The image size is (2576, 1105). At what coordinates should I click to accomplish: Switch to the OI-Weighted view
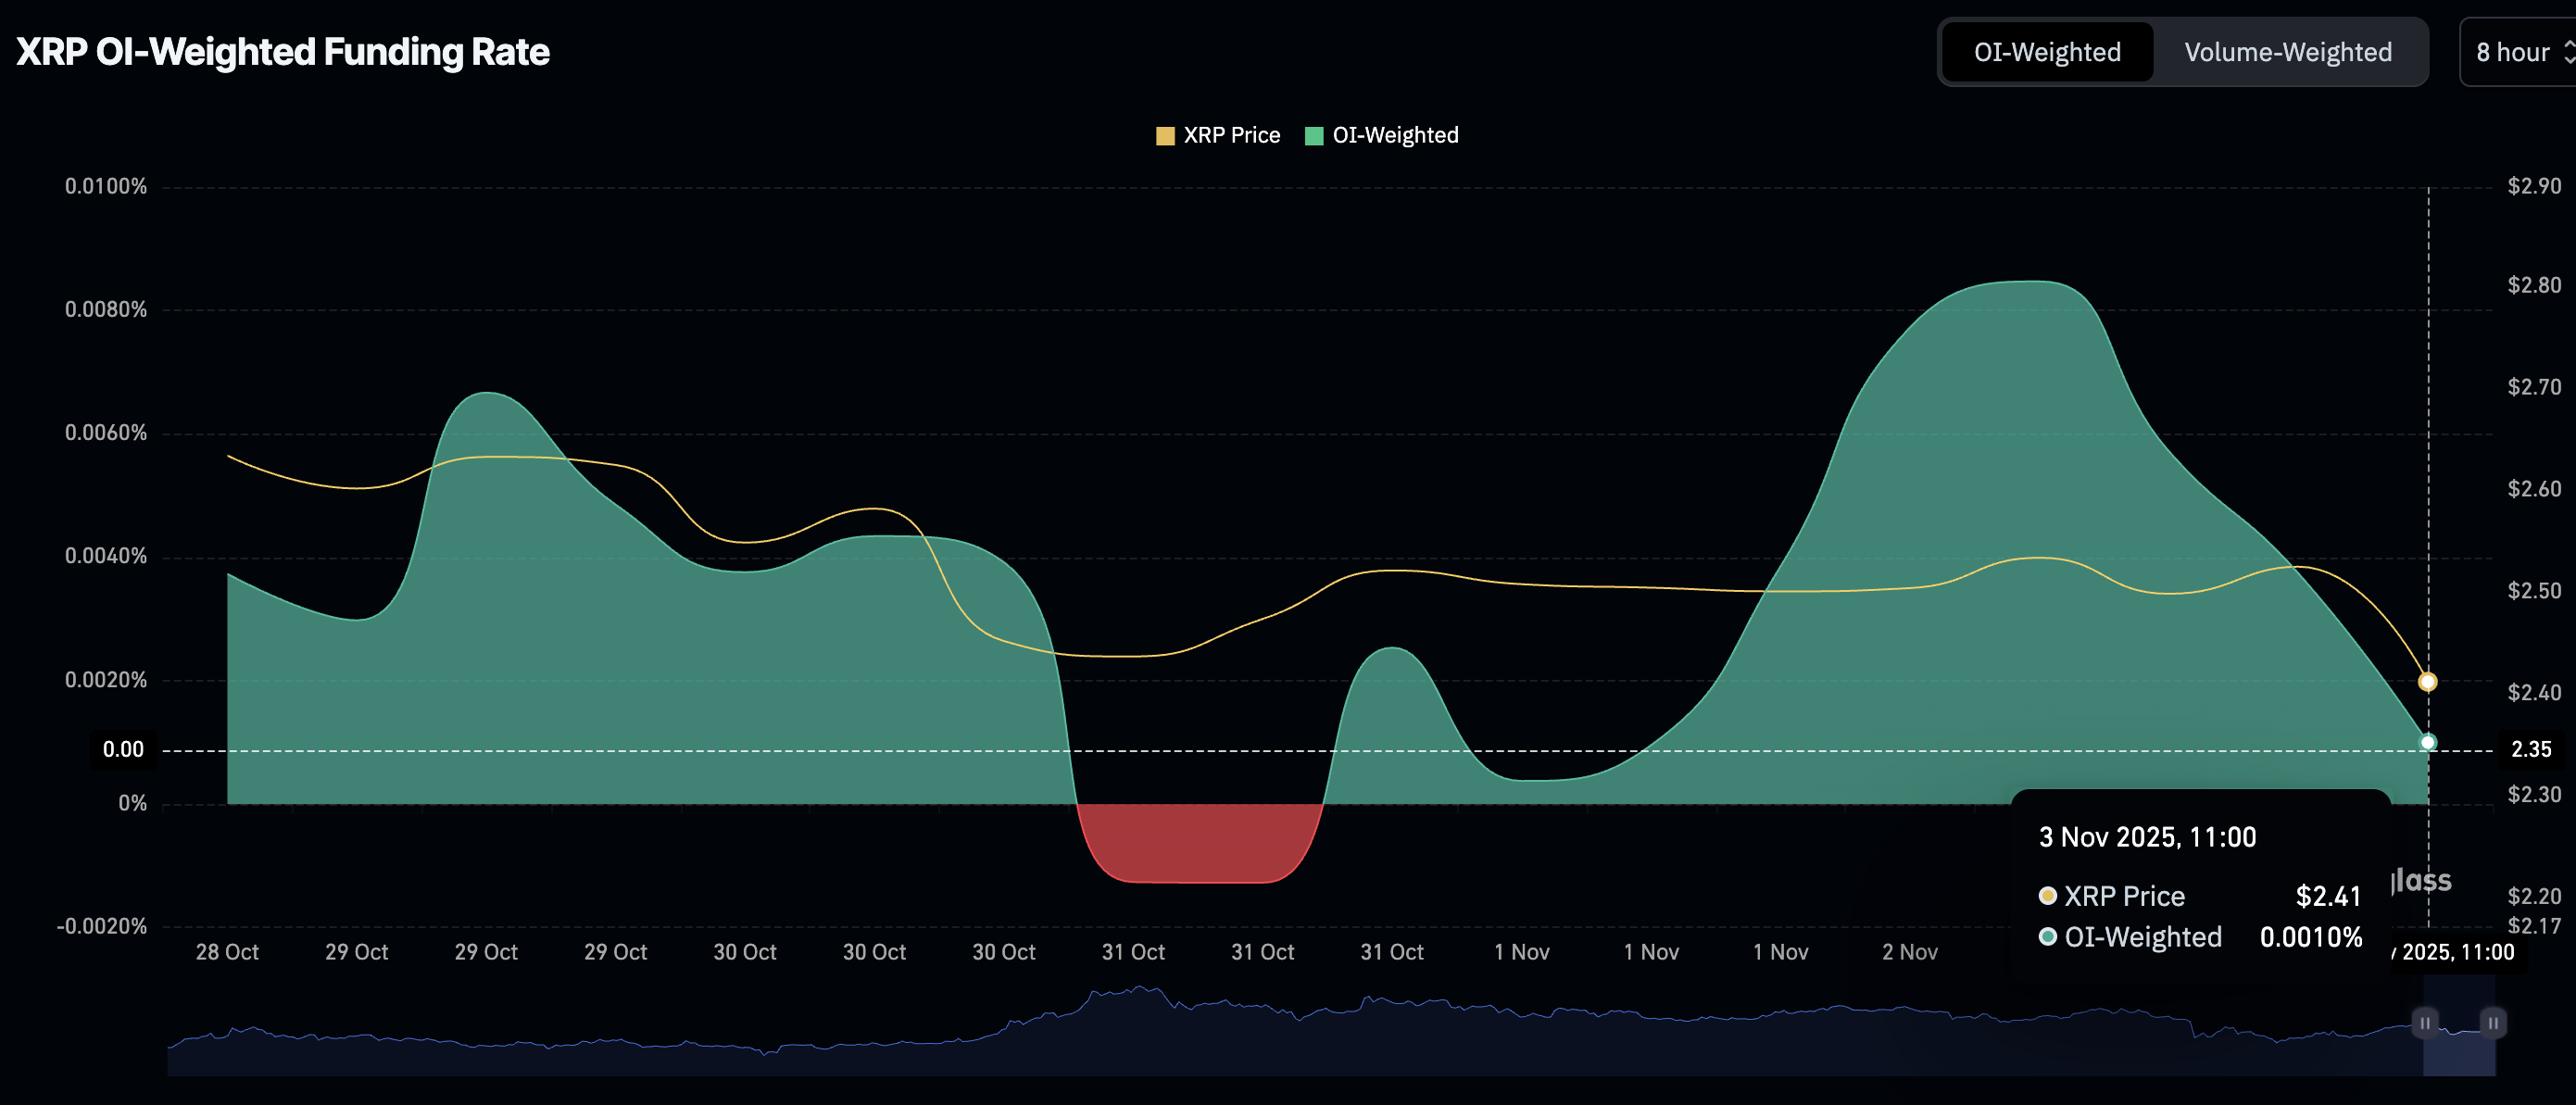click(x=2046, y=52)
